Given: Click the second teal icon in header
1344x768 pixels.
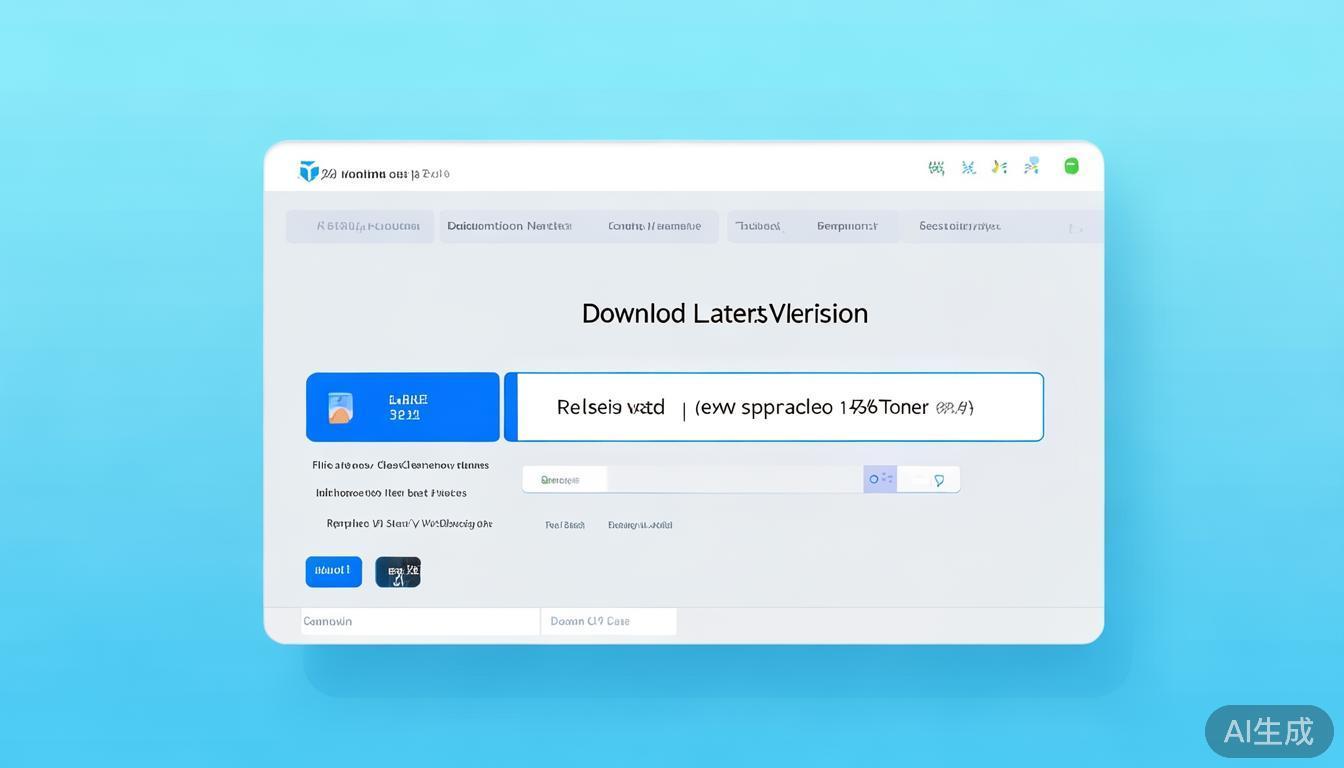Looking at the screenshot, I should [968, 168].
